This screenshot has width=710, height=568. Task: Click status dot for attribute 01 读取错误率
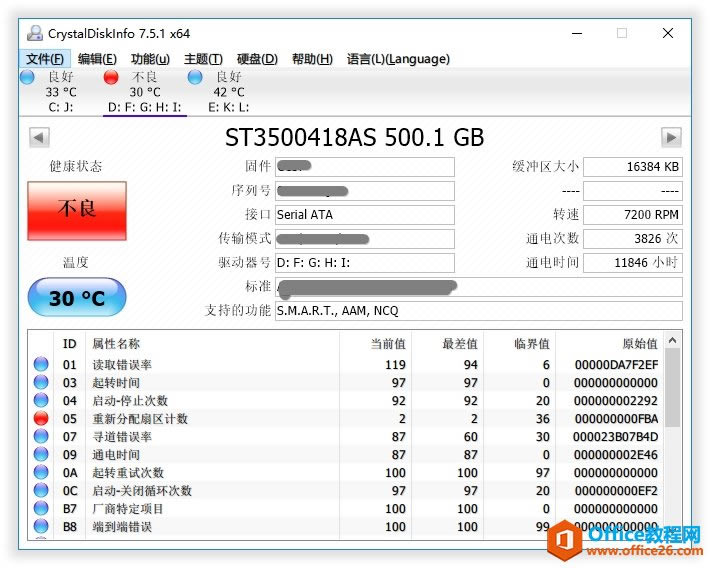[41, 364]
